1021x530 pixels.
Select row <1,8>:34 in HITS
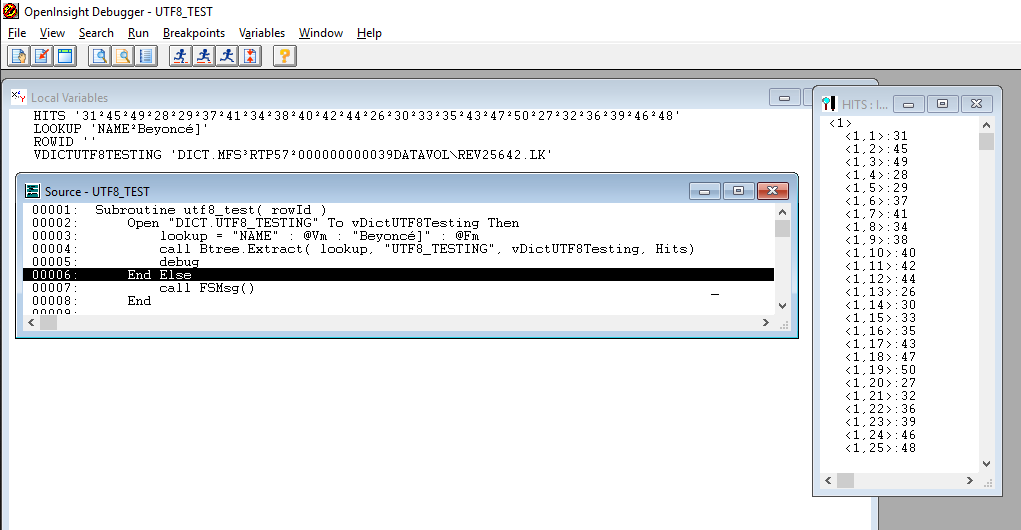click(876, 227)
